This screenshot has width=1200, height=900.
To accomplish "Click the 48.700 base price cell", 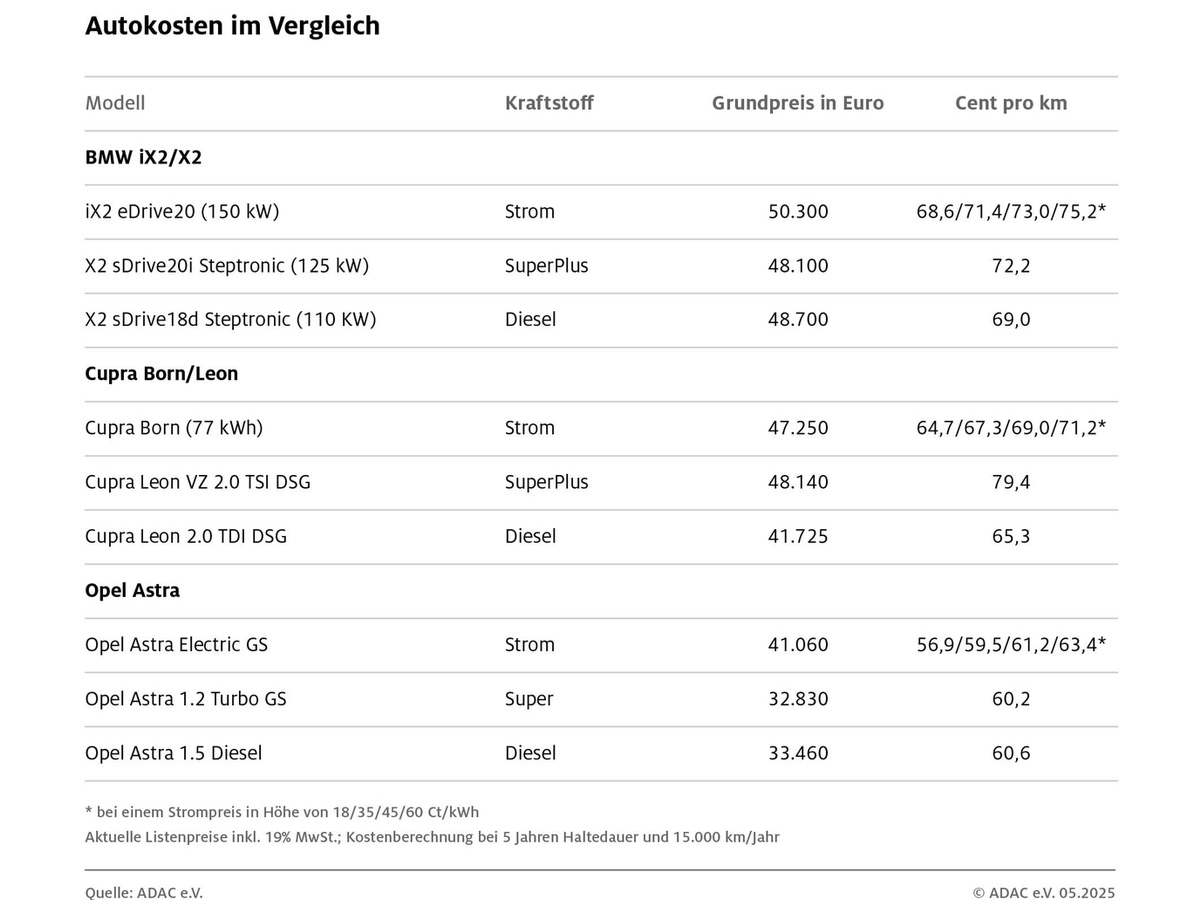I will point(798,320).
